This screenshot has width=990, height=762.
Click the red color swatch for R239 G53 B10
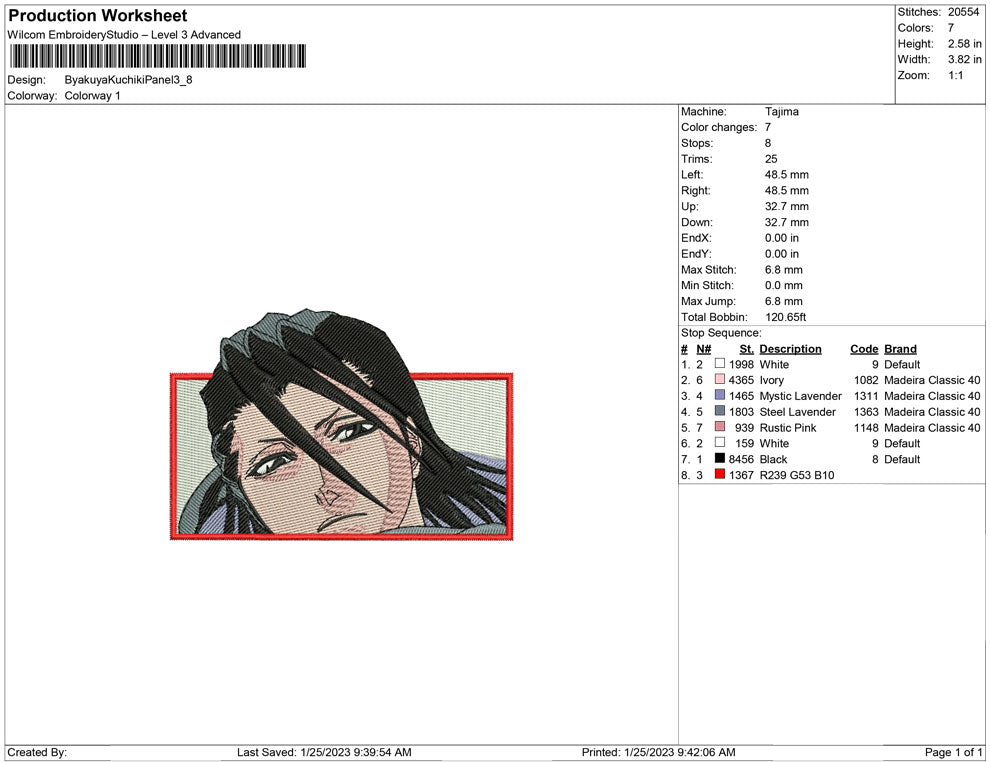click(x=720, y=474)
